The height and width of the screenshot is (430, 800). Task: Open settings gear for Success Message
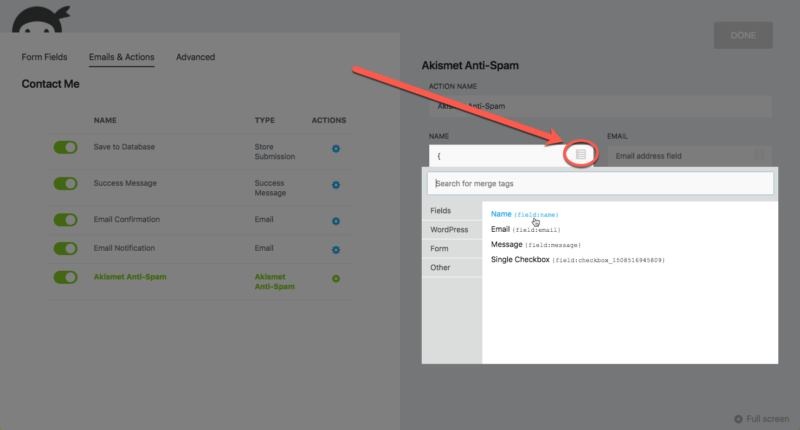[336, 185]
